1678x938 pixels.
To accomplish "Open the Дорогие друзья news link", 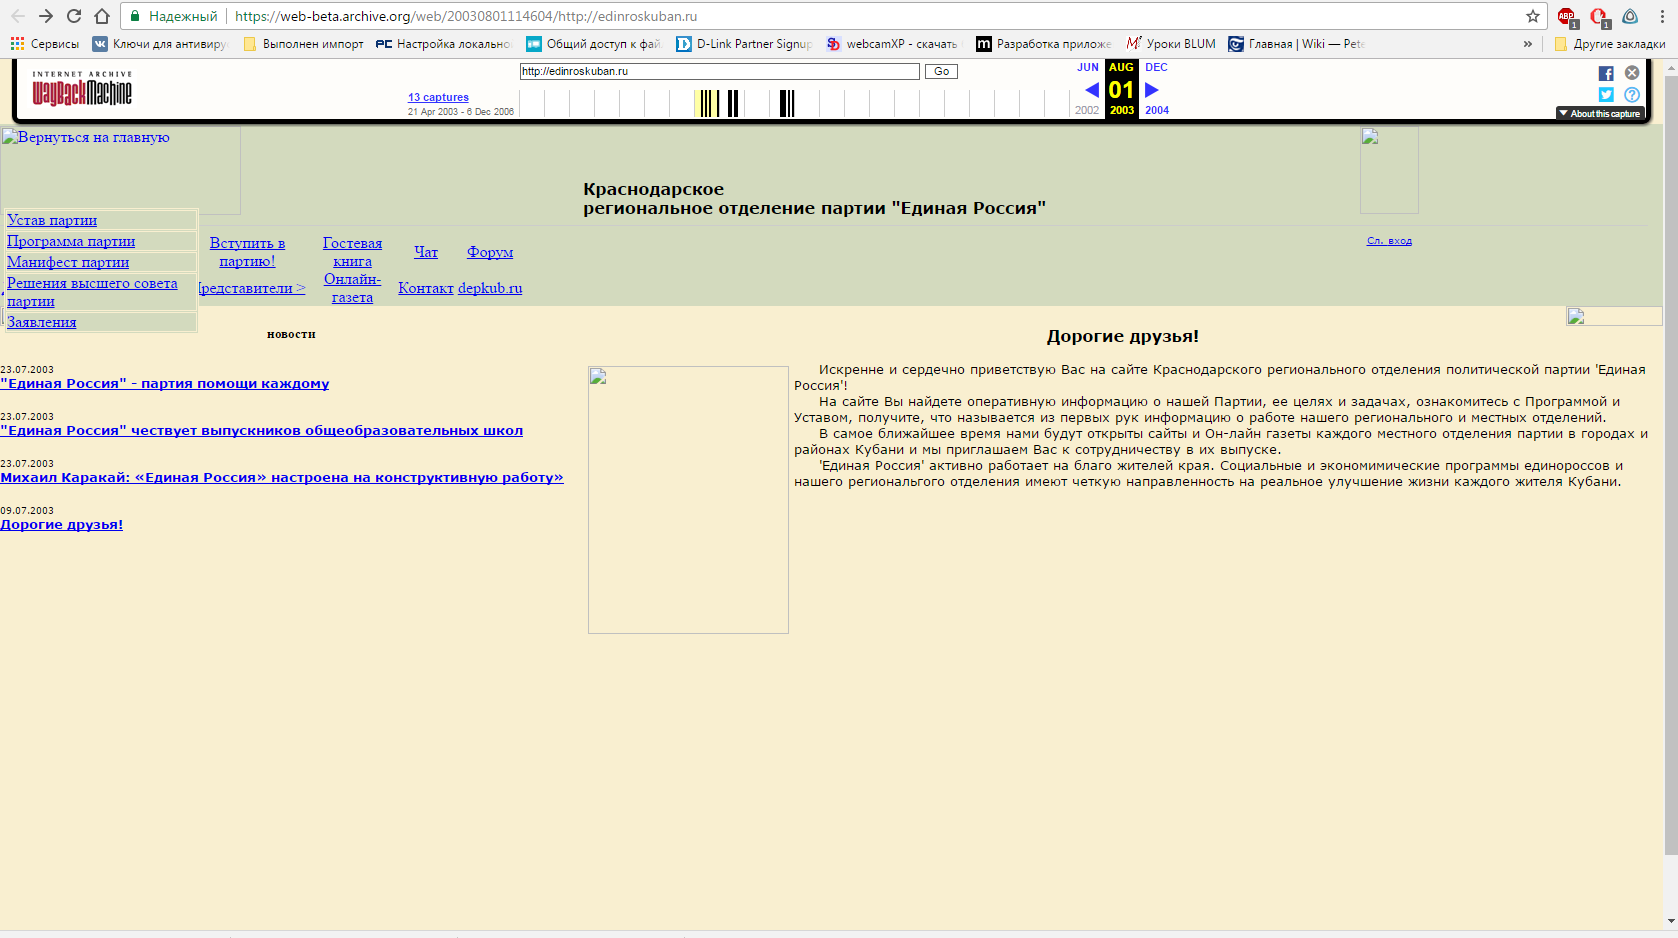I will 62,525.
